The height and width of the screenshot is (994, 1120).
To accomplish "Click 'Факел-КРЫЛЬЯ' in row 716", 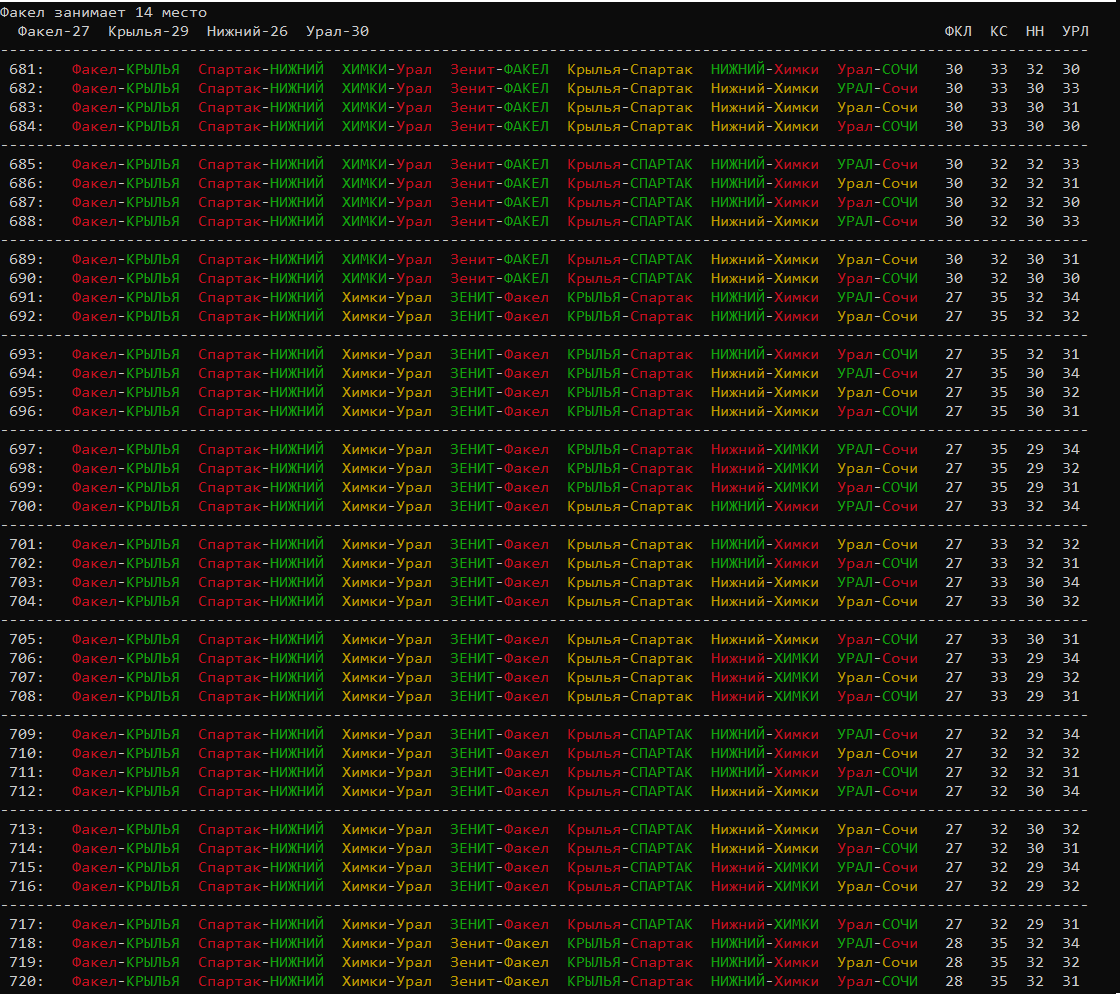I will [126, 886].
